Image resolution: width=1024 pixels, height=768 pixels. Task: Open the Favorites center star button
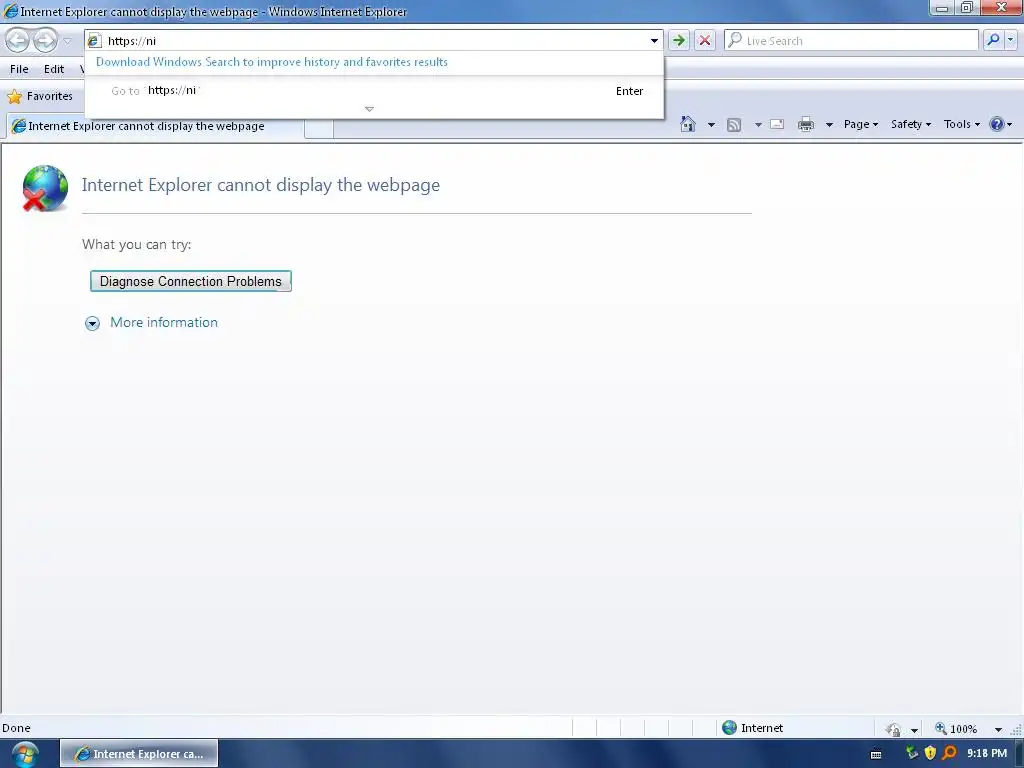pos(40,96)
